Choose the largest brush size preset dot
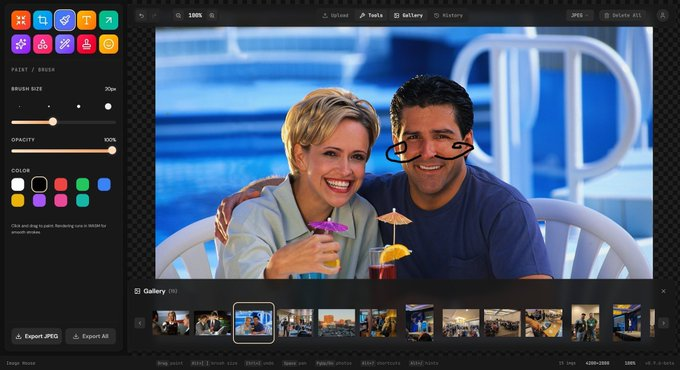Image resolution: width=680 pixels, height=370 pixels. (108, 106)
